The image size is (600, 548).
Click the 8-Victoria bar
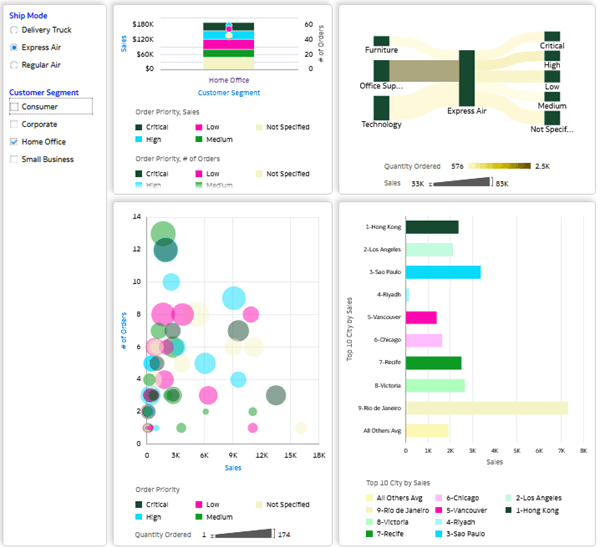coord(435,386)
